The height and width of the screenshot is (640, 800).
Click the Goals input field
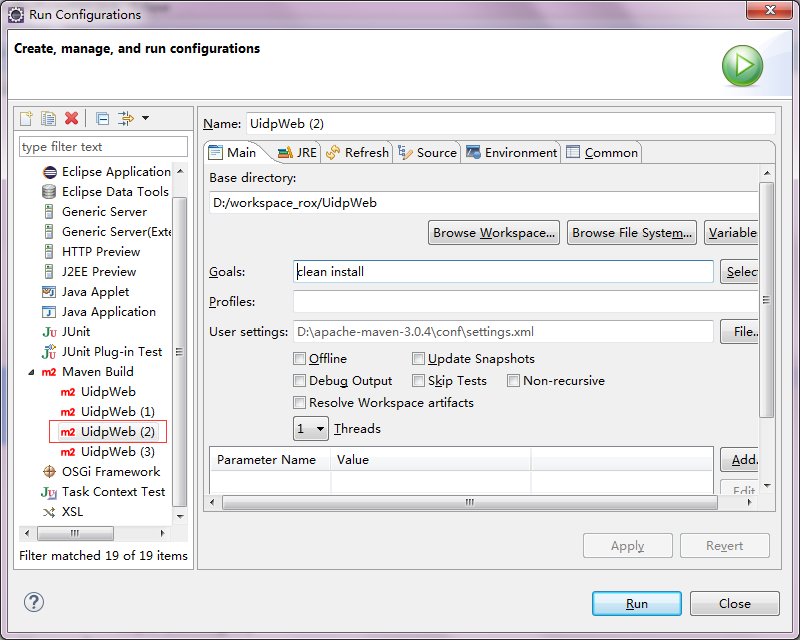(x=503, y=272)
